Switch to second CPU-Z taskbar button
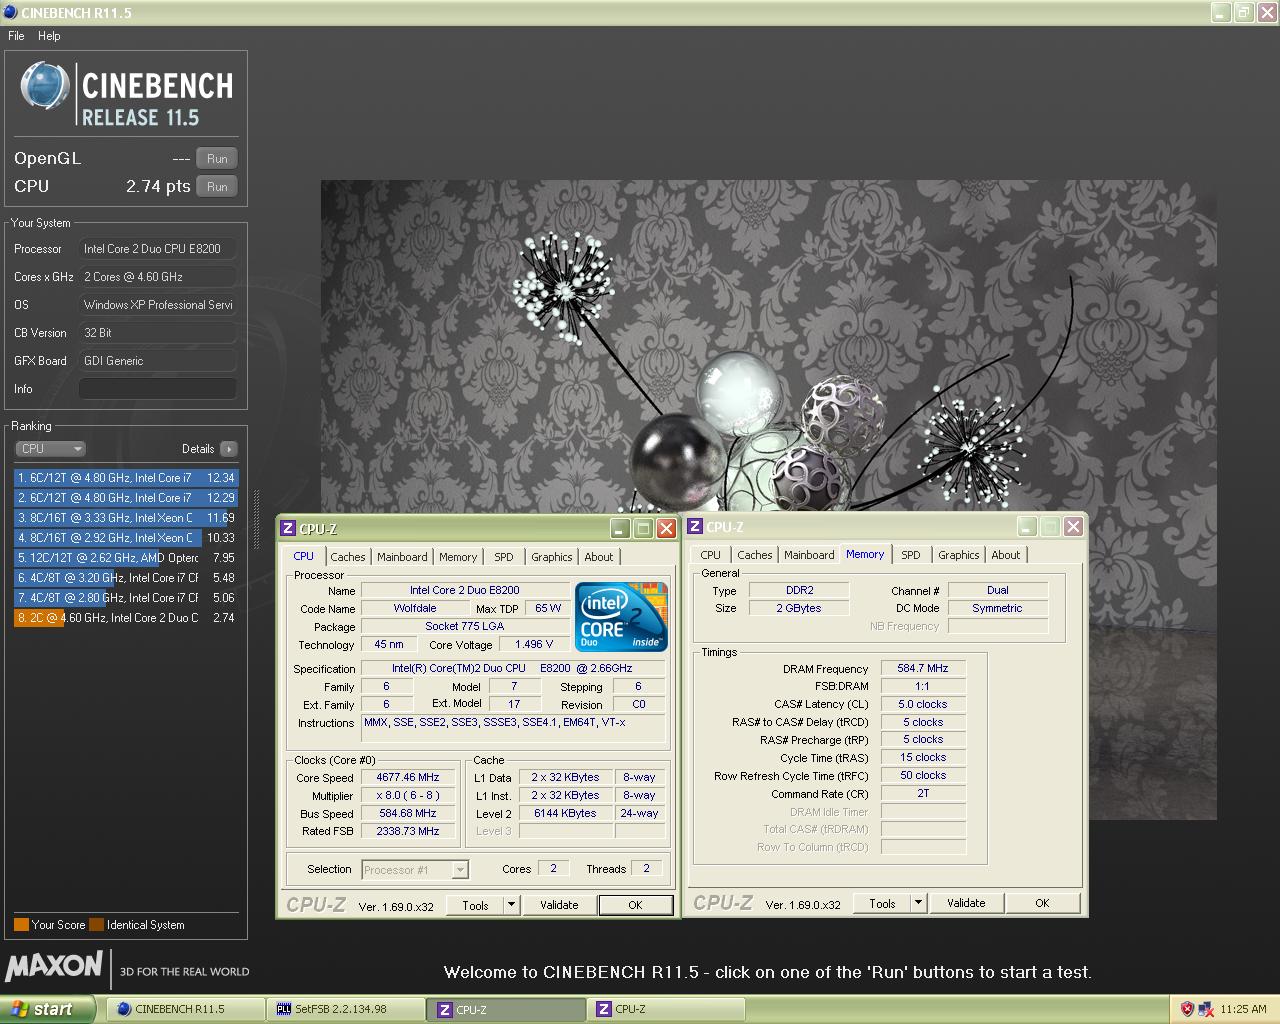 pos(666,1009)
